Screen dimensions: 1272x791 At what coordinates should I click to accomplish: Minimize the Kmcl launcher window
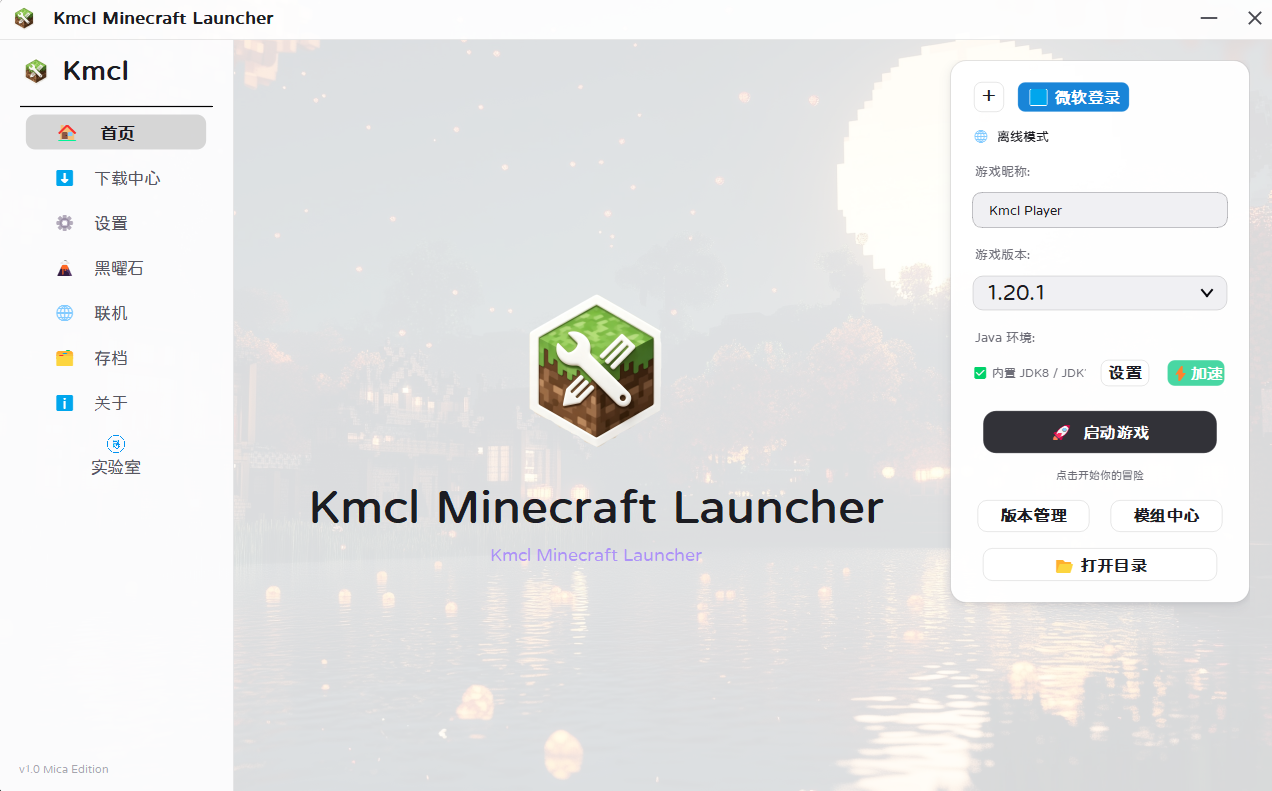tap(1210, 18)
